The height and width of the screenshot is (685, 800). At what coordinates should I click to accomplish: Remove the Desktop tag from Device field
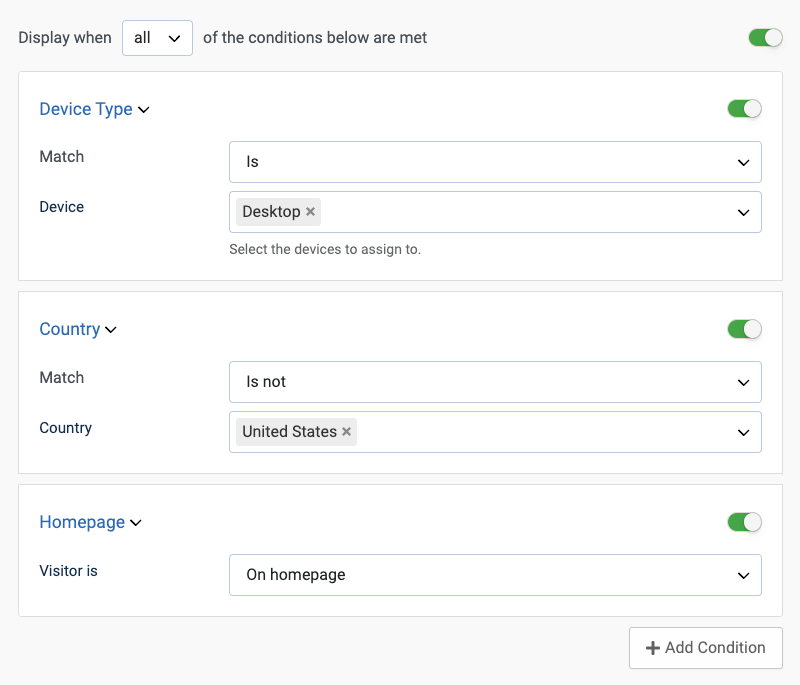tap(310, 212)
